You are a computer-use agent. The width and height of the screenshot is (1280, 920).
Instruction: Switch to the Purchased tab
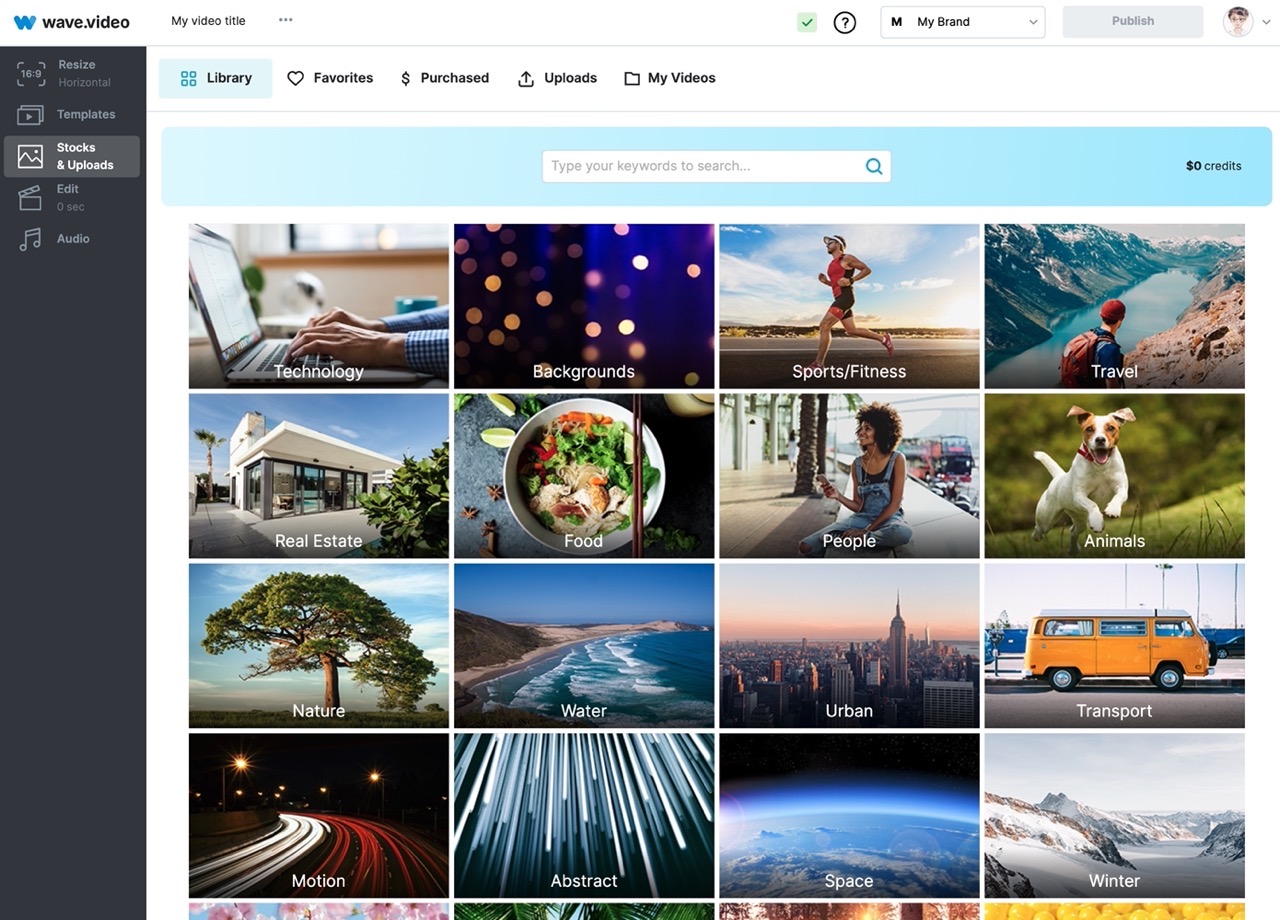pos(444,78)
